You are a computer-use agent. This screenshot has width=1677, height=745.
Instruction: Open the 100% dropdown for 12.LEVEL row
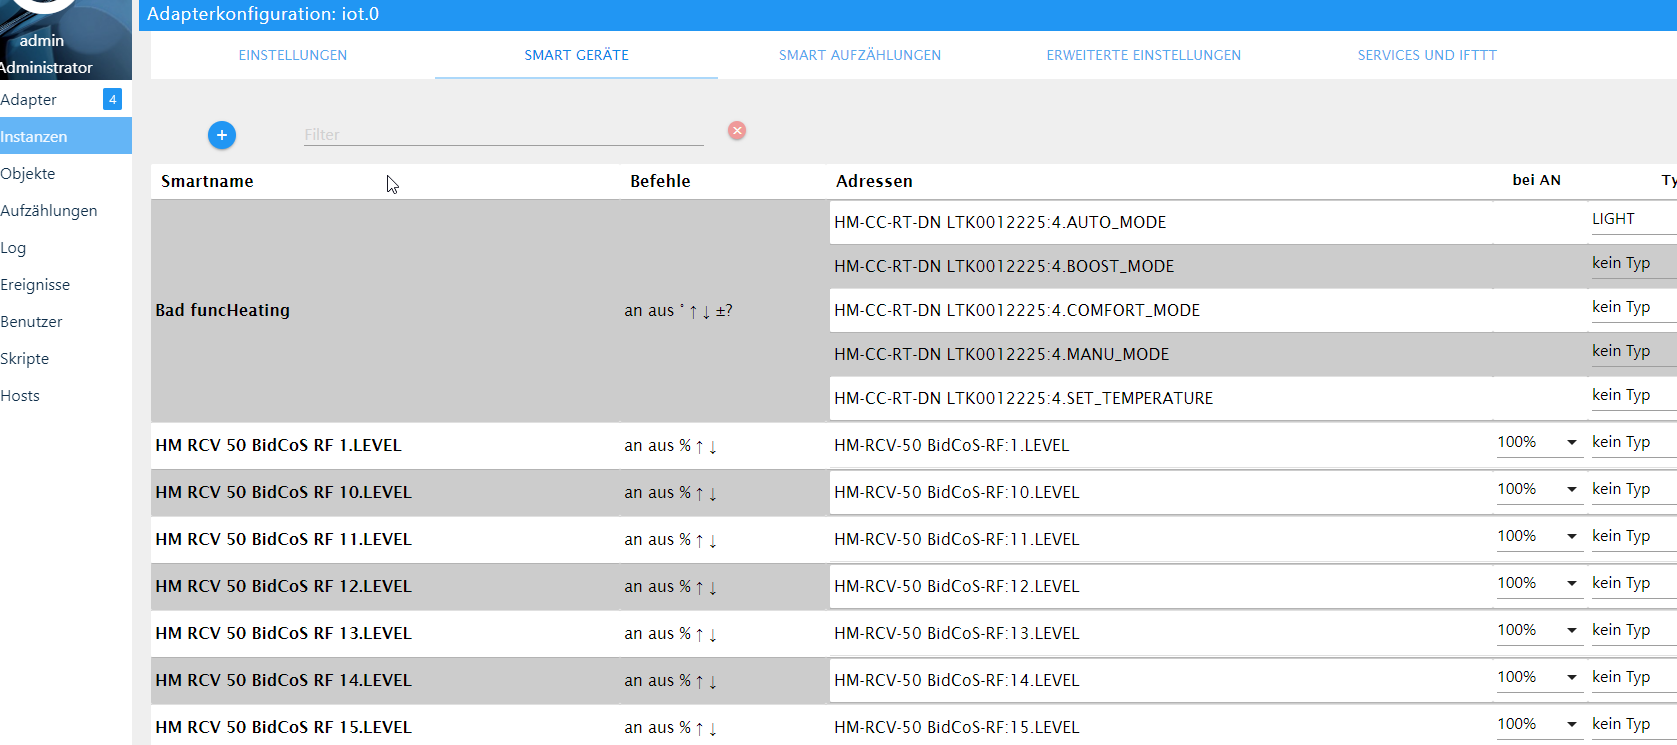1540,583
